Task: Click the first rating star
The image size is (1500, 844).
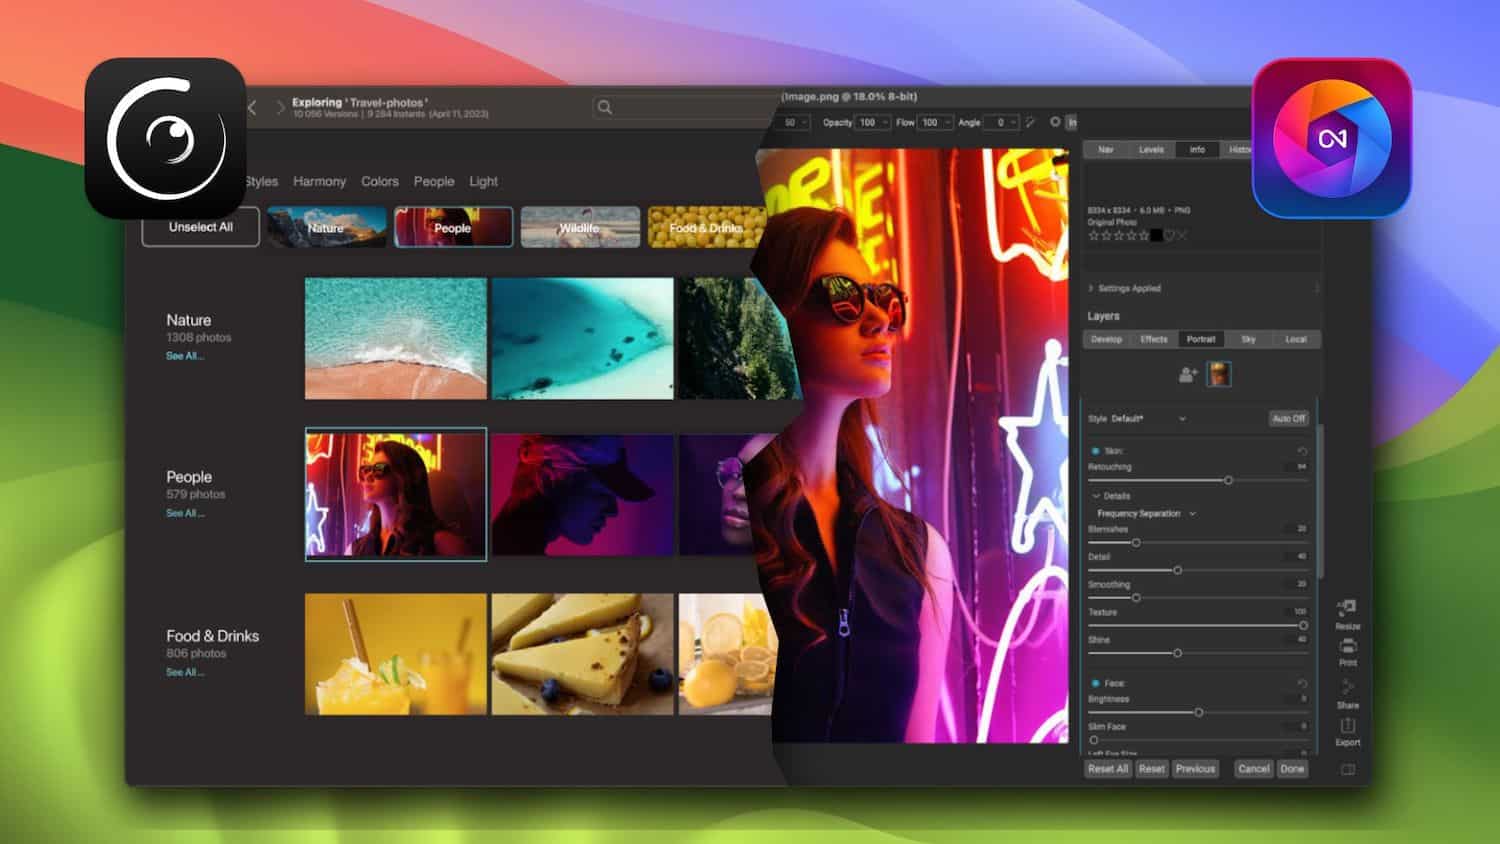Action: click(x=1093, y=236)
